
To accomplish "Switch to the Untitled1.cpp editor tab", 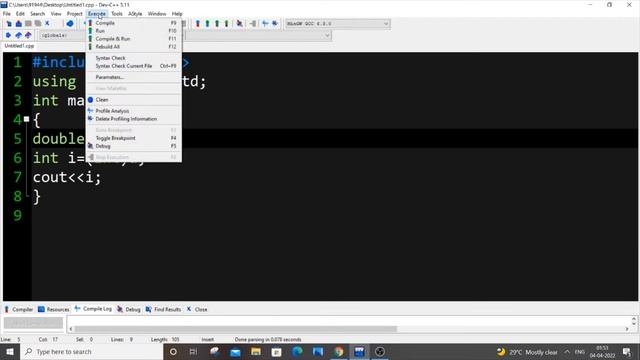I will (19, 46).
